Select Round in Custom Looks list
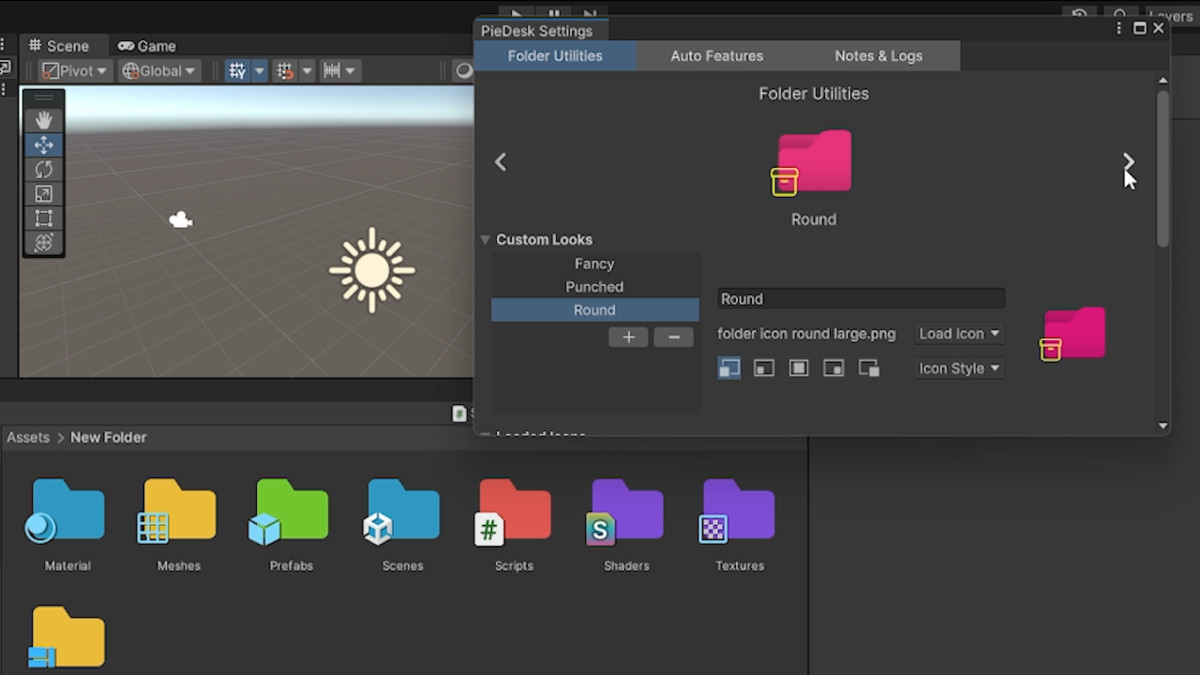 pos(595,310)
